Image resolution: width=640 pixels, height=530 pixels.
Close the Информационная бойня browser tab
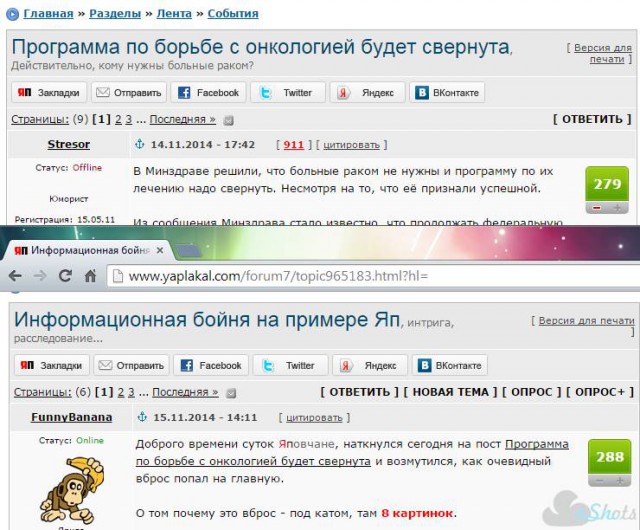160,250
